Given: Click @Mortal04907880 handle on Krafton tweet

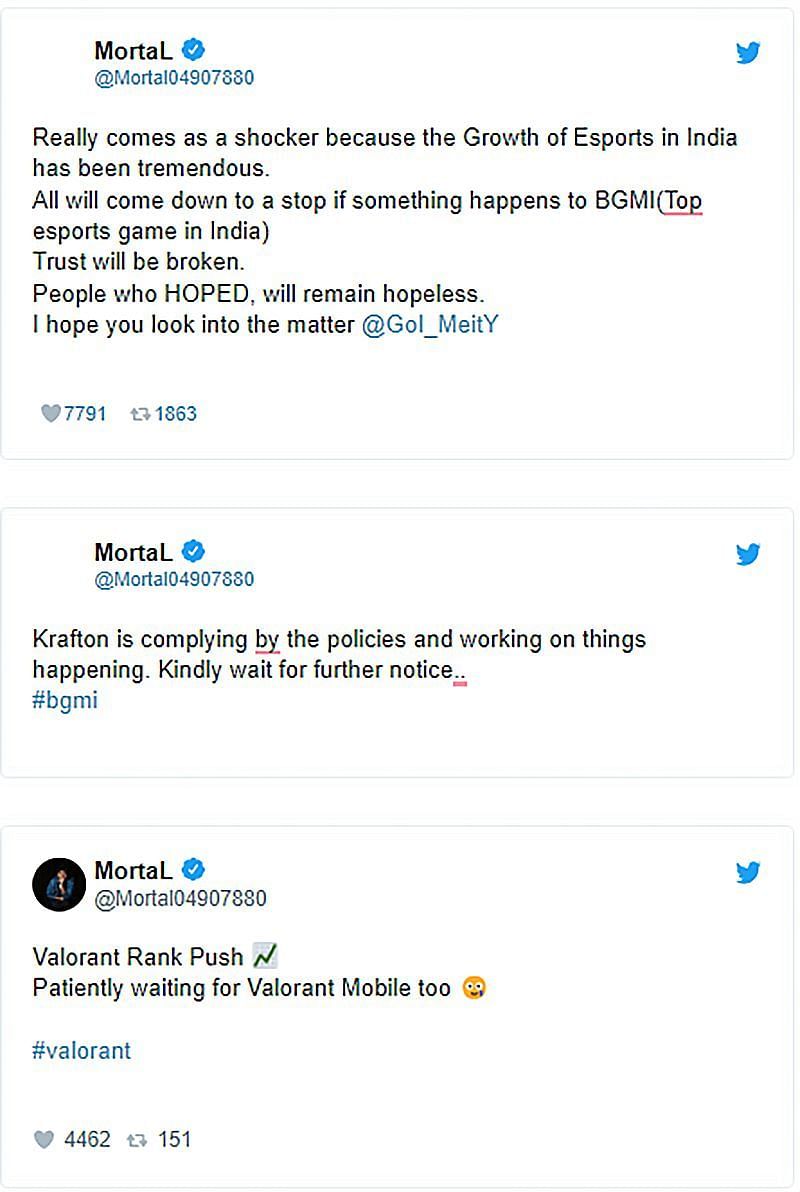Looking at the screenshot, I should coord(174,579).
